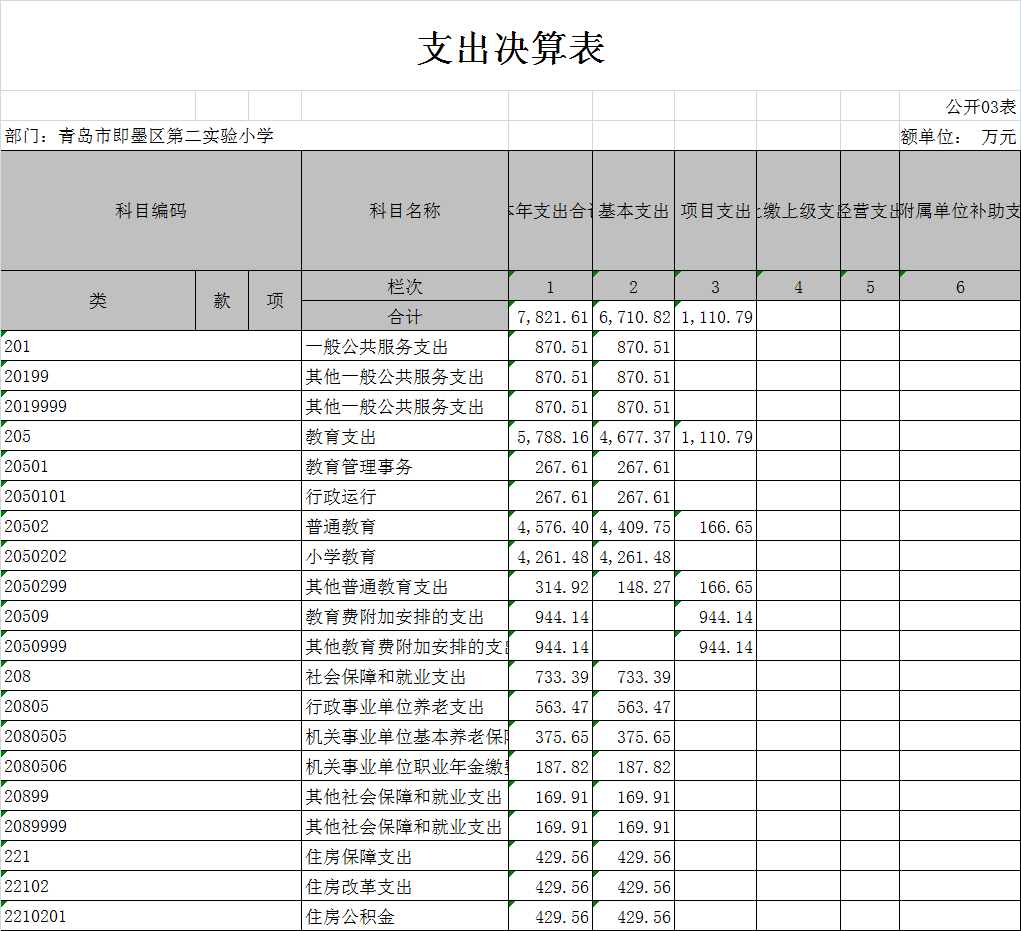Click the 款 sub-header cell
Viewport: 1021px width, 931px height.
point(222,301)
